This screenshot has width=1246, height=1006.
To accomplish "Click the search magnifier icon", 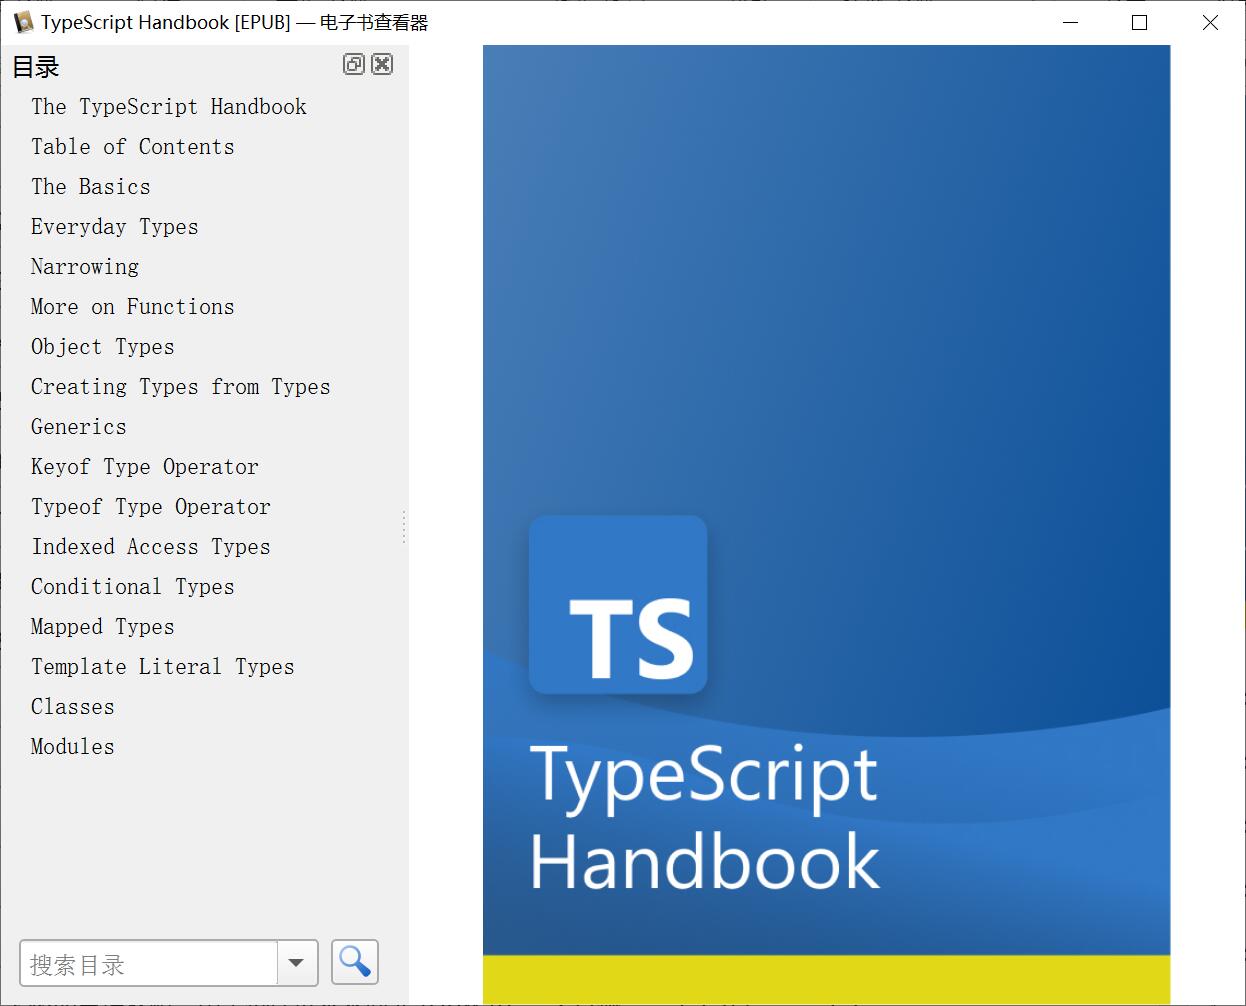I will [354, 962].
